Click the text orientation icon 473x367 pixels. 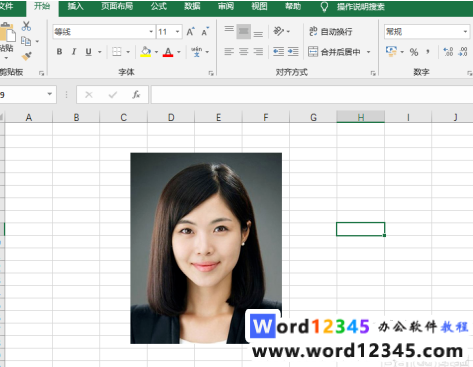point(278,31)
